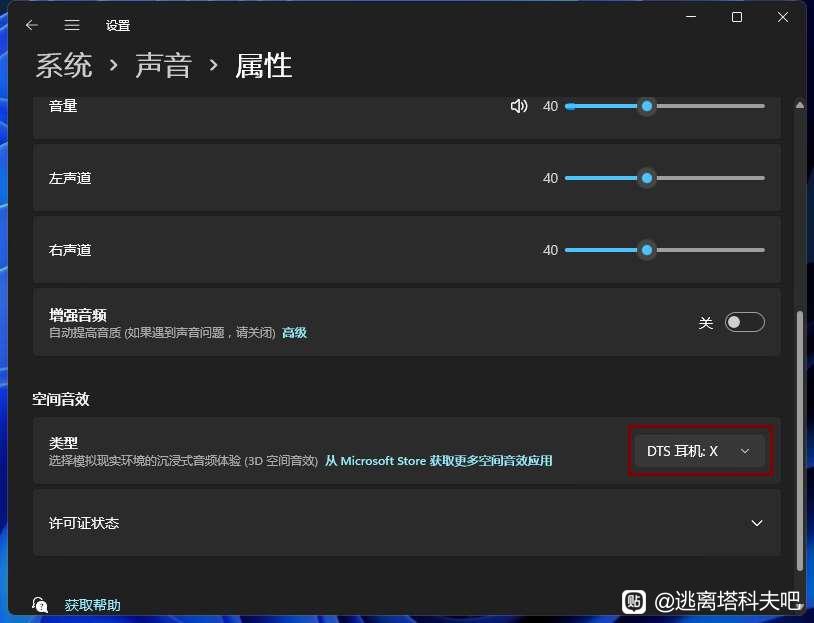This screenshot has width=814, height=623.
Task: Click the scrollbar up arrow
Action: [x=799, y=105]
